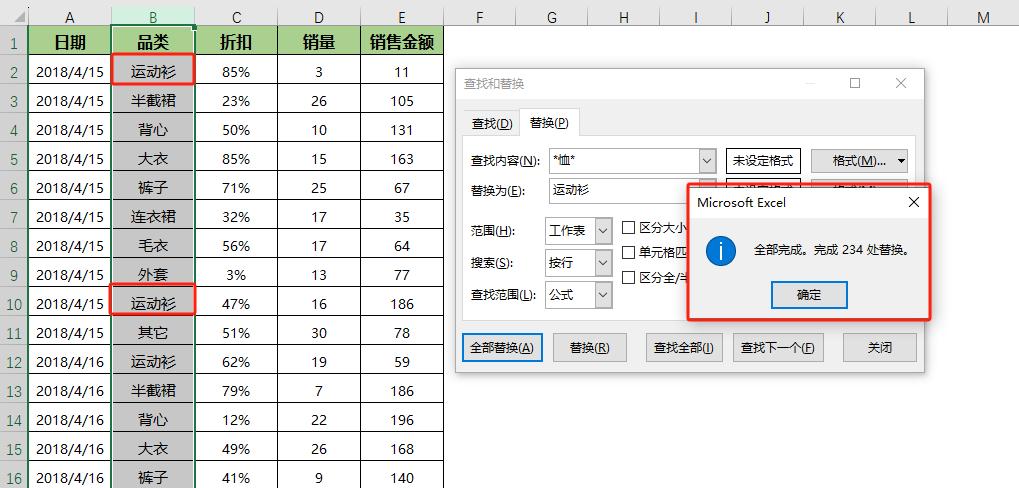Viewport: 1019px width, 488px height.
Task: Select row 16 header
Action: coord(14,478)
